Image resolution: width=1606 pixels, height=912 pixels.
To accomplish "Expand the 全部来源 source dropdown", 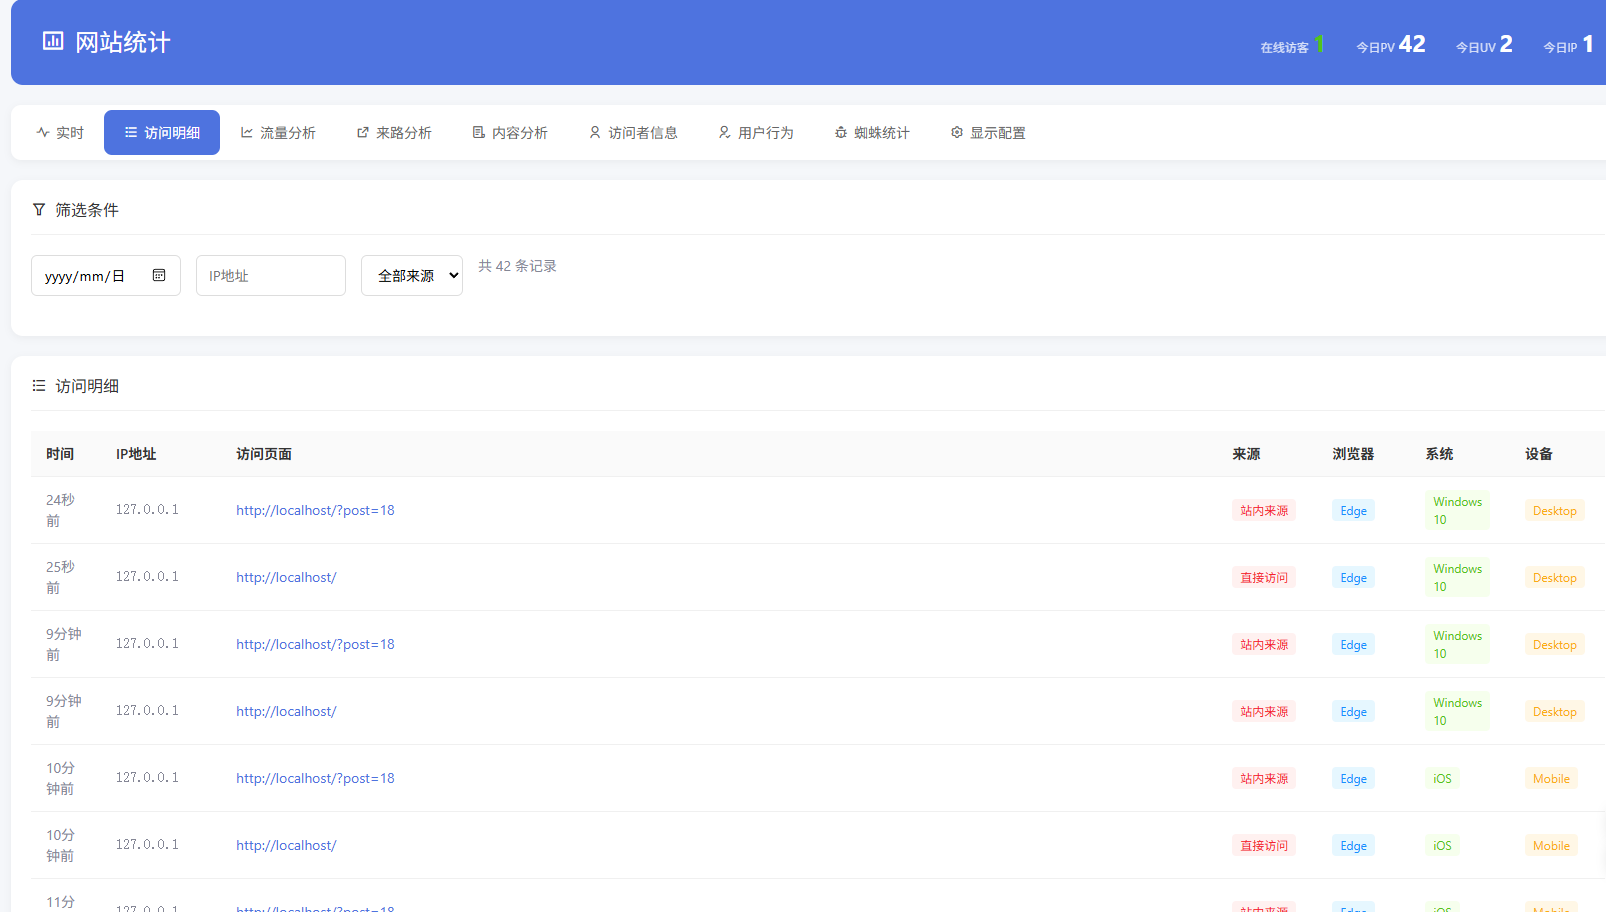I will coord(412,276).
